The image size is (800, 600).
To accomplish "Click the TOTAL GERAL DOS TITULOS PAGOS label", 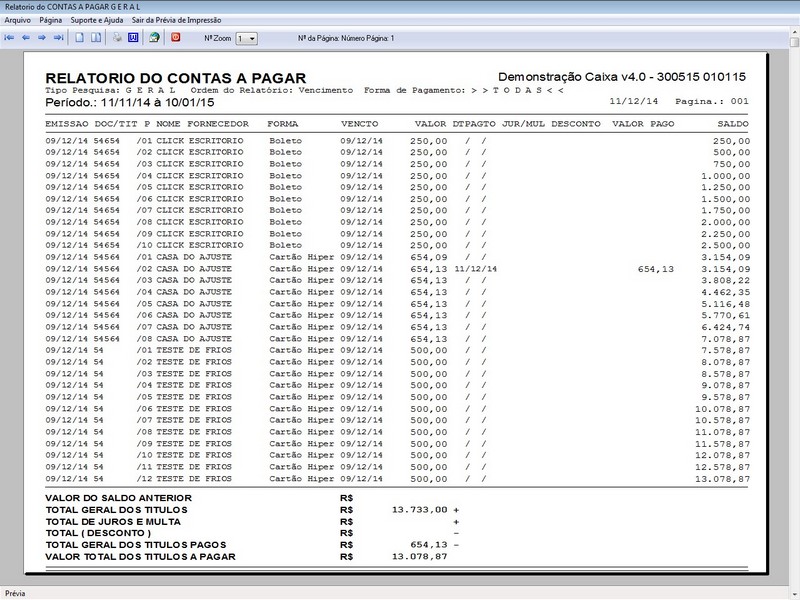I will point(136,545).
